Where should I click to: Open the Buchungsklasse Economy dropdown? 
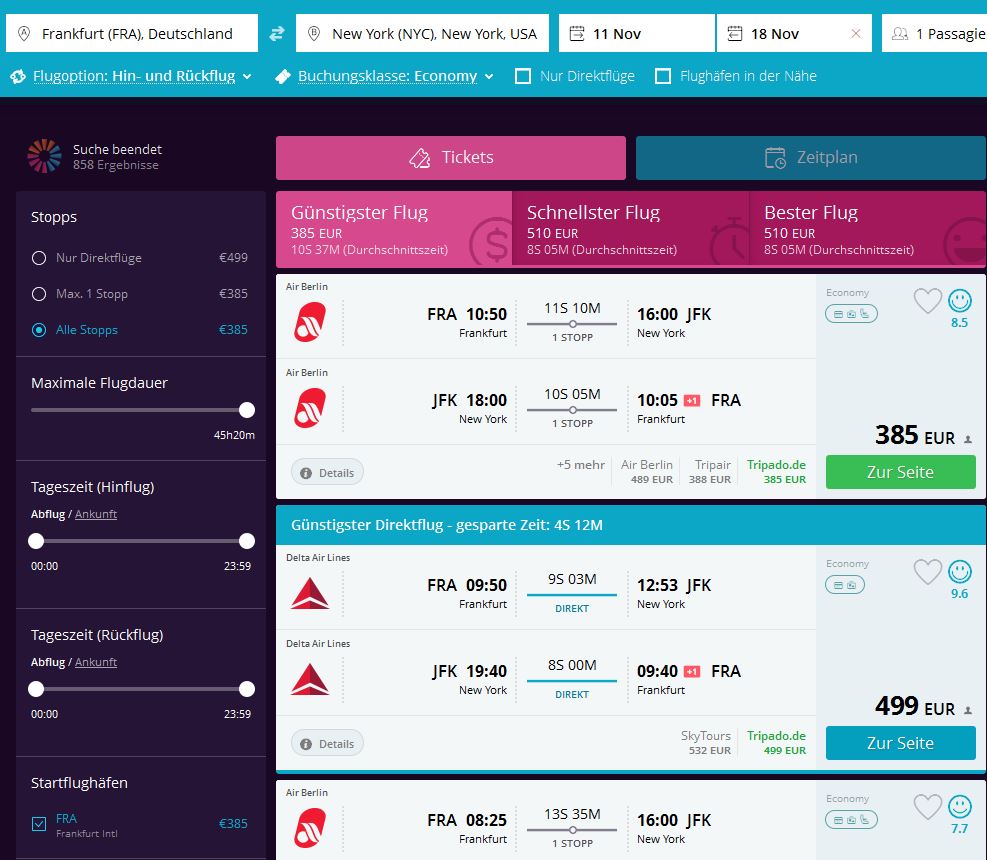395,76
